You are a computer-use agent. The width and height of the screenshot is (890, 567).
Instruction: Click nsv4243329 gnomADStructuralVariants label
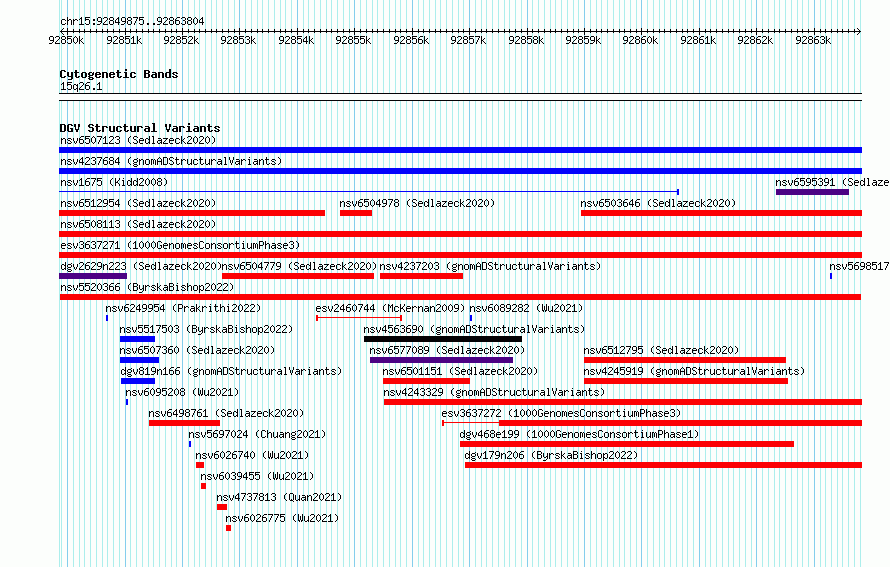coord(494,392)
